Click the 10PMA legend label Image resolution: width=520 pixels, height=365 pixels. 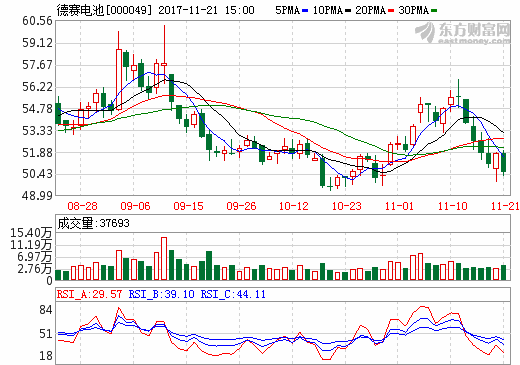tap(328, 10)
